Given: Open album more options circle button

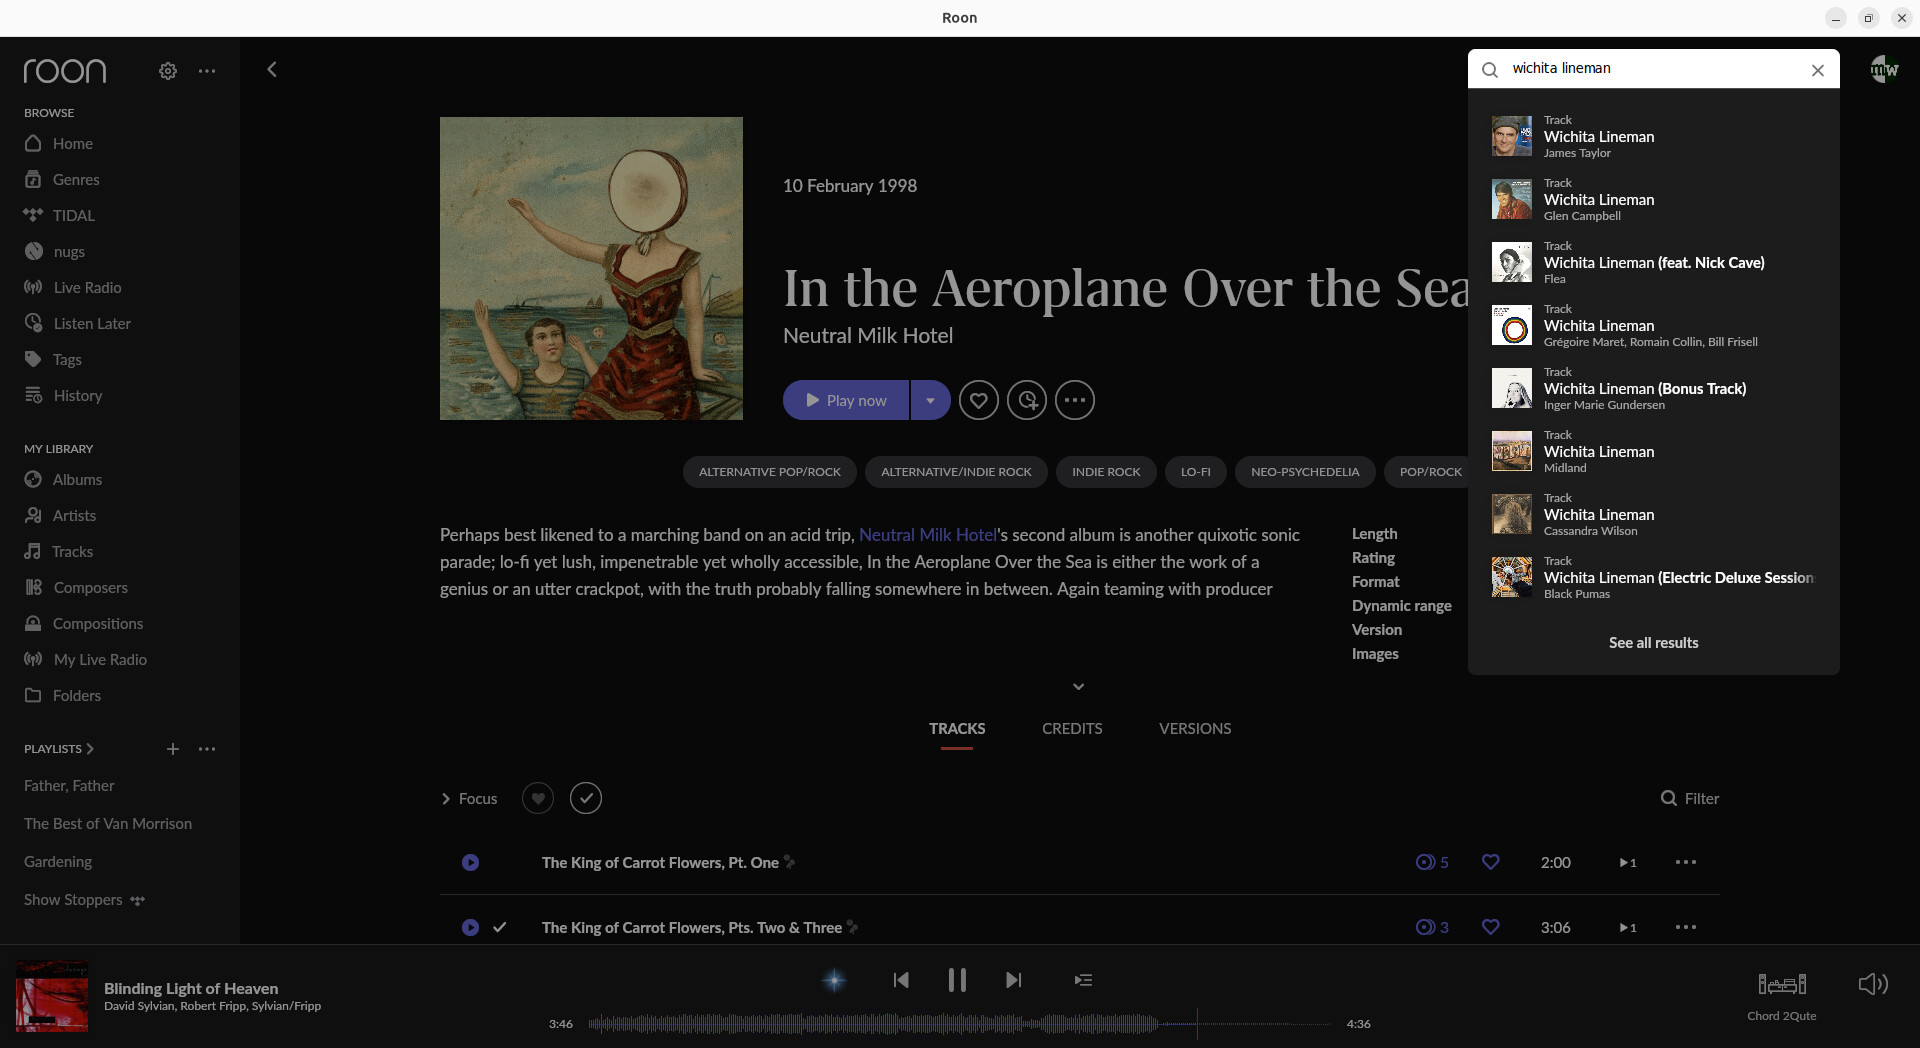Looking at the screenshot, I should tap(1075, 400).
